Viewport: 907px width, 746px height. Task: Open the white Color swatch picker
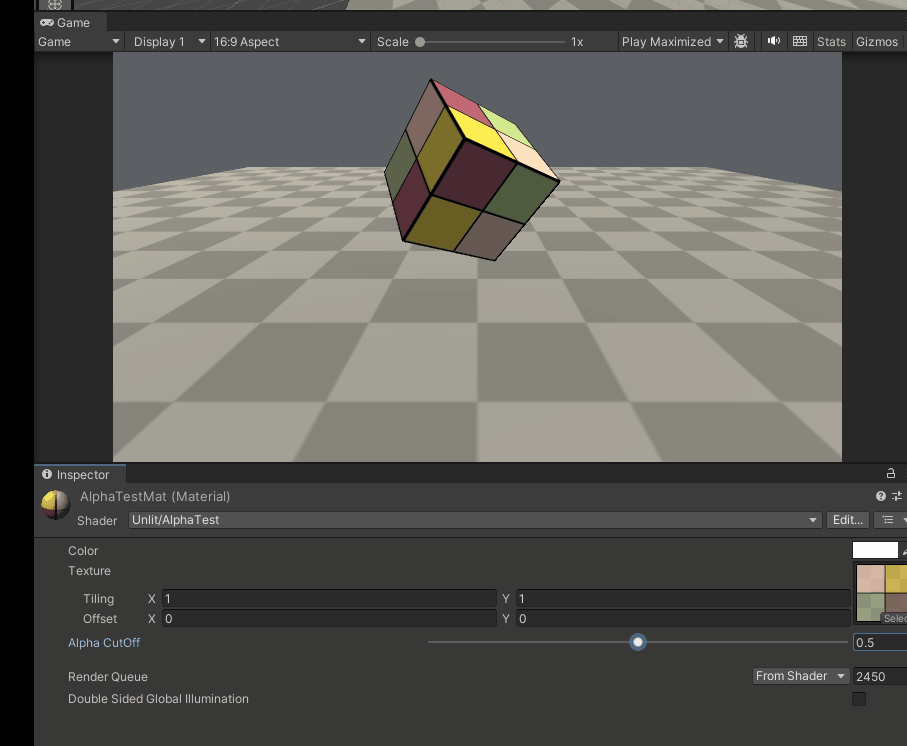pos(875,550)
